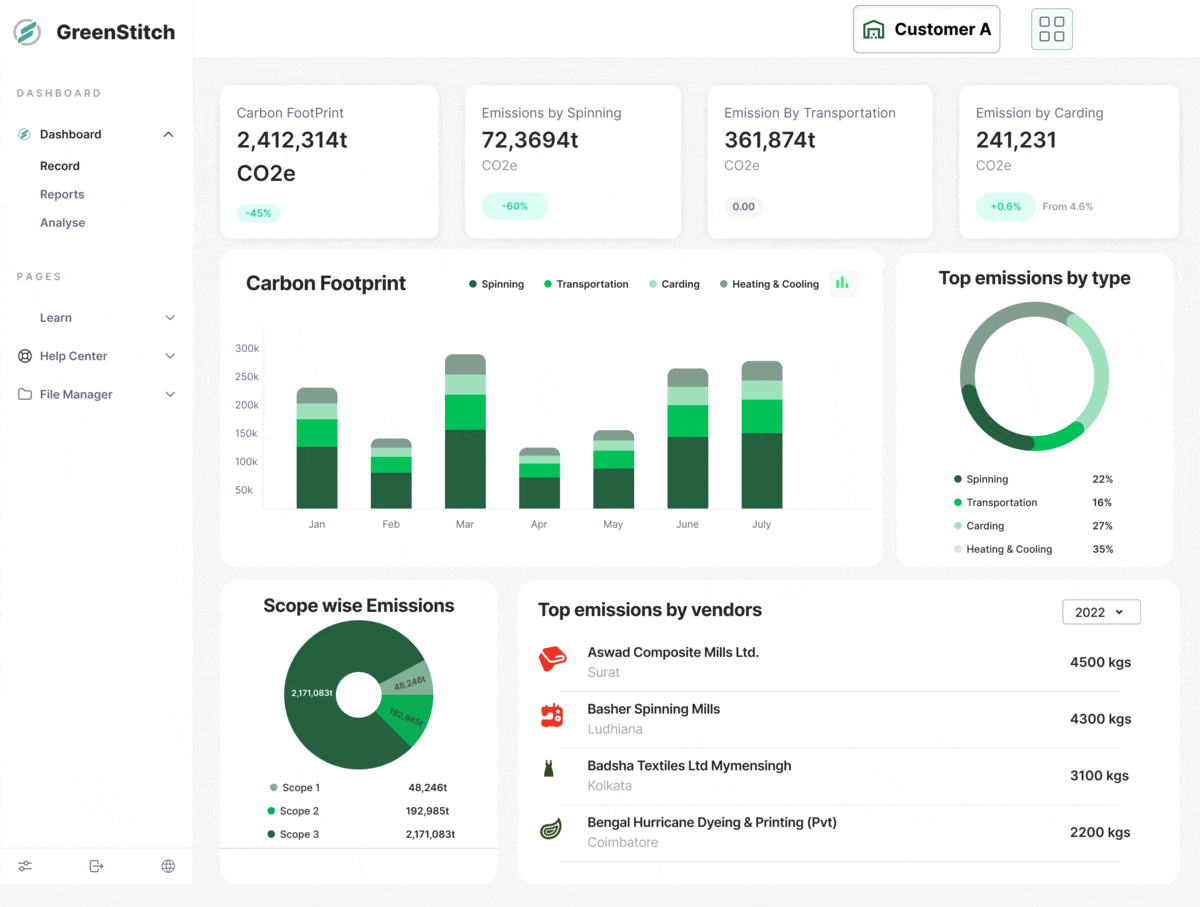Expand the Help Center chevron
Image resolution: width=1200 pixels, height=907 pixels.
(x=170, y=356)
